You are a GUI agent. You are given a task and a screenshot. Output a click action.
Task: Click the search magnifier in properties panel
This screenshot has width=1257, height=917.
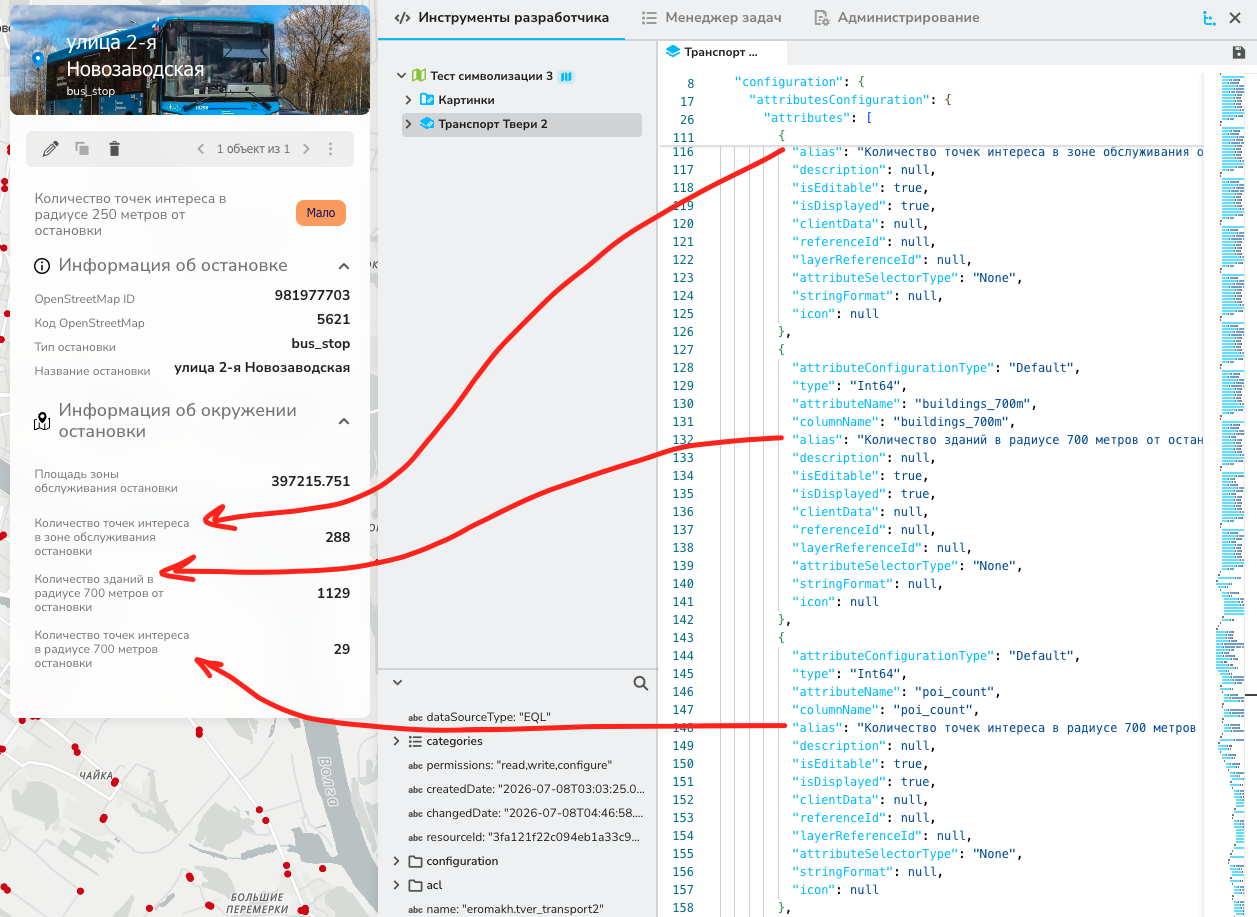pyautogui.click(x=640, y=684)
